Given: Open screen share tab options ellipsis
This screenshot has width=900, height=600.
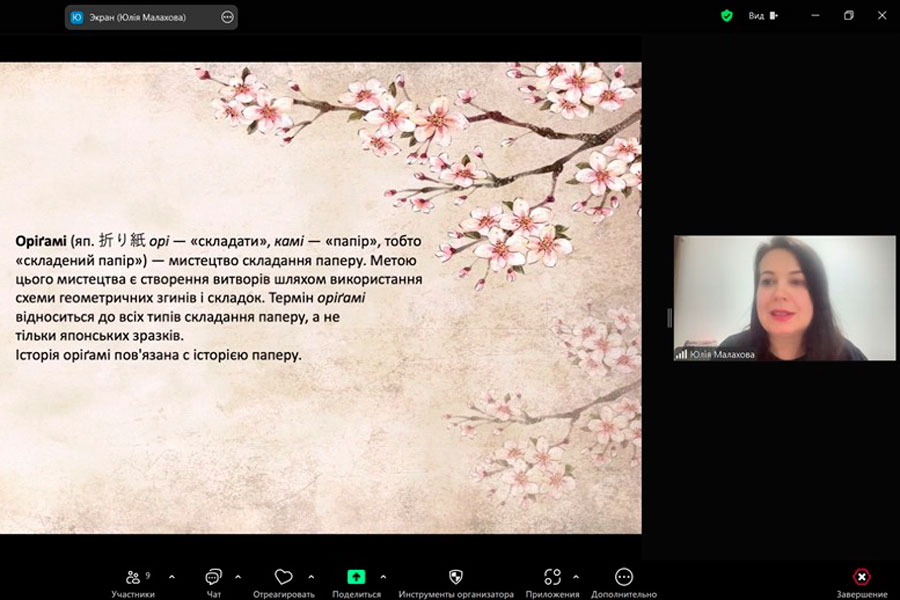Looking at the screenshot, I should [x=227, y=17].
